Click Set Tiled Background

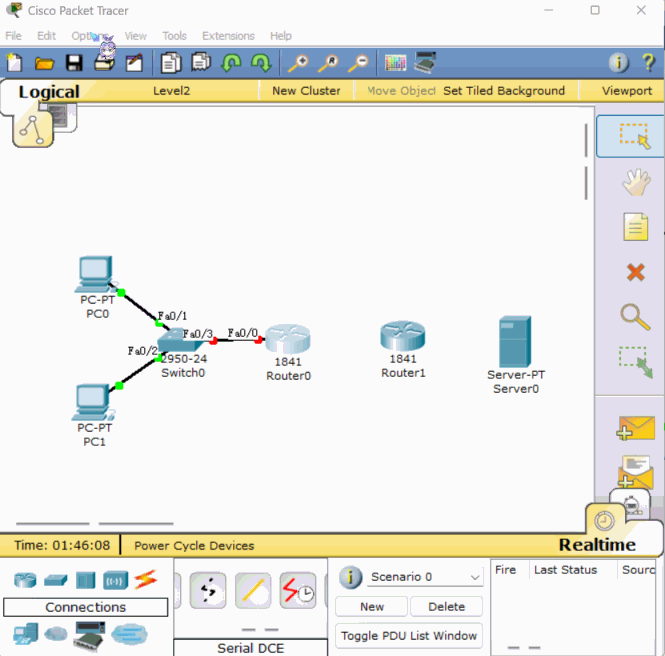click(x=504, y=91)
